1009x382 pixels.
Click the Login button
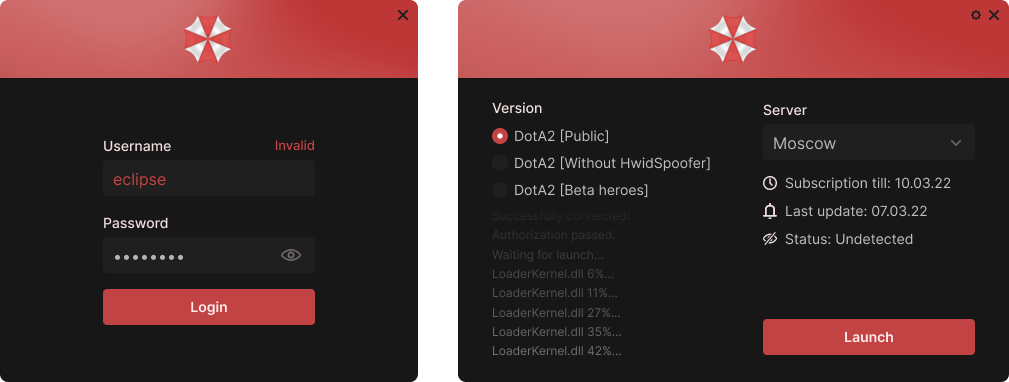208,307
